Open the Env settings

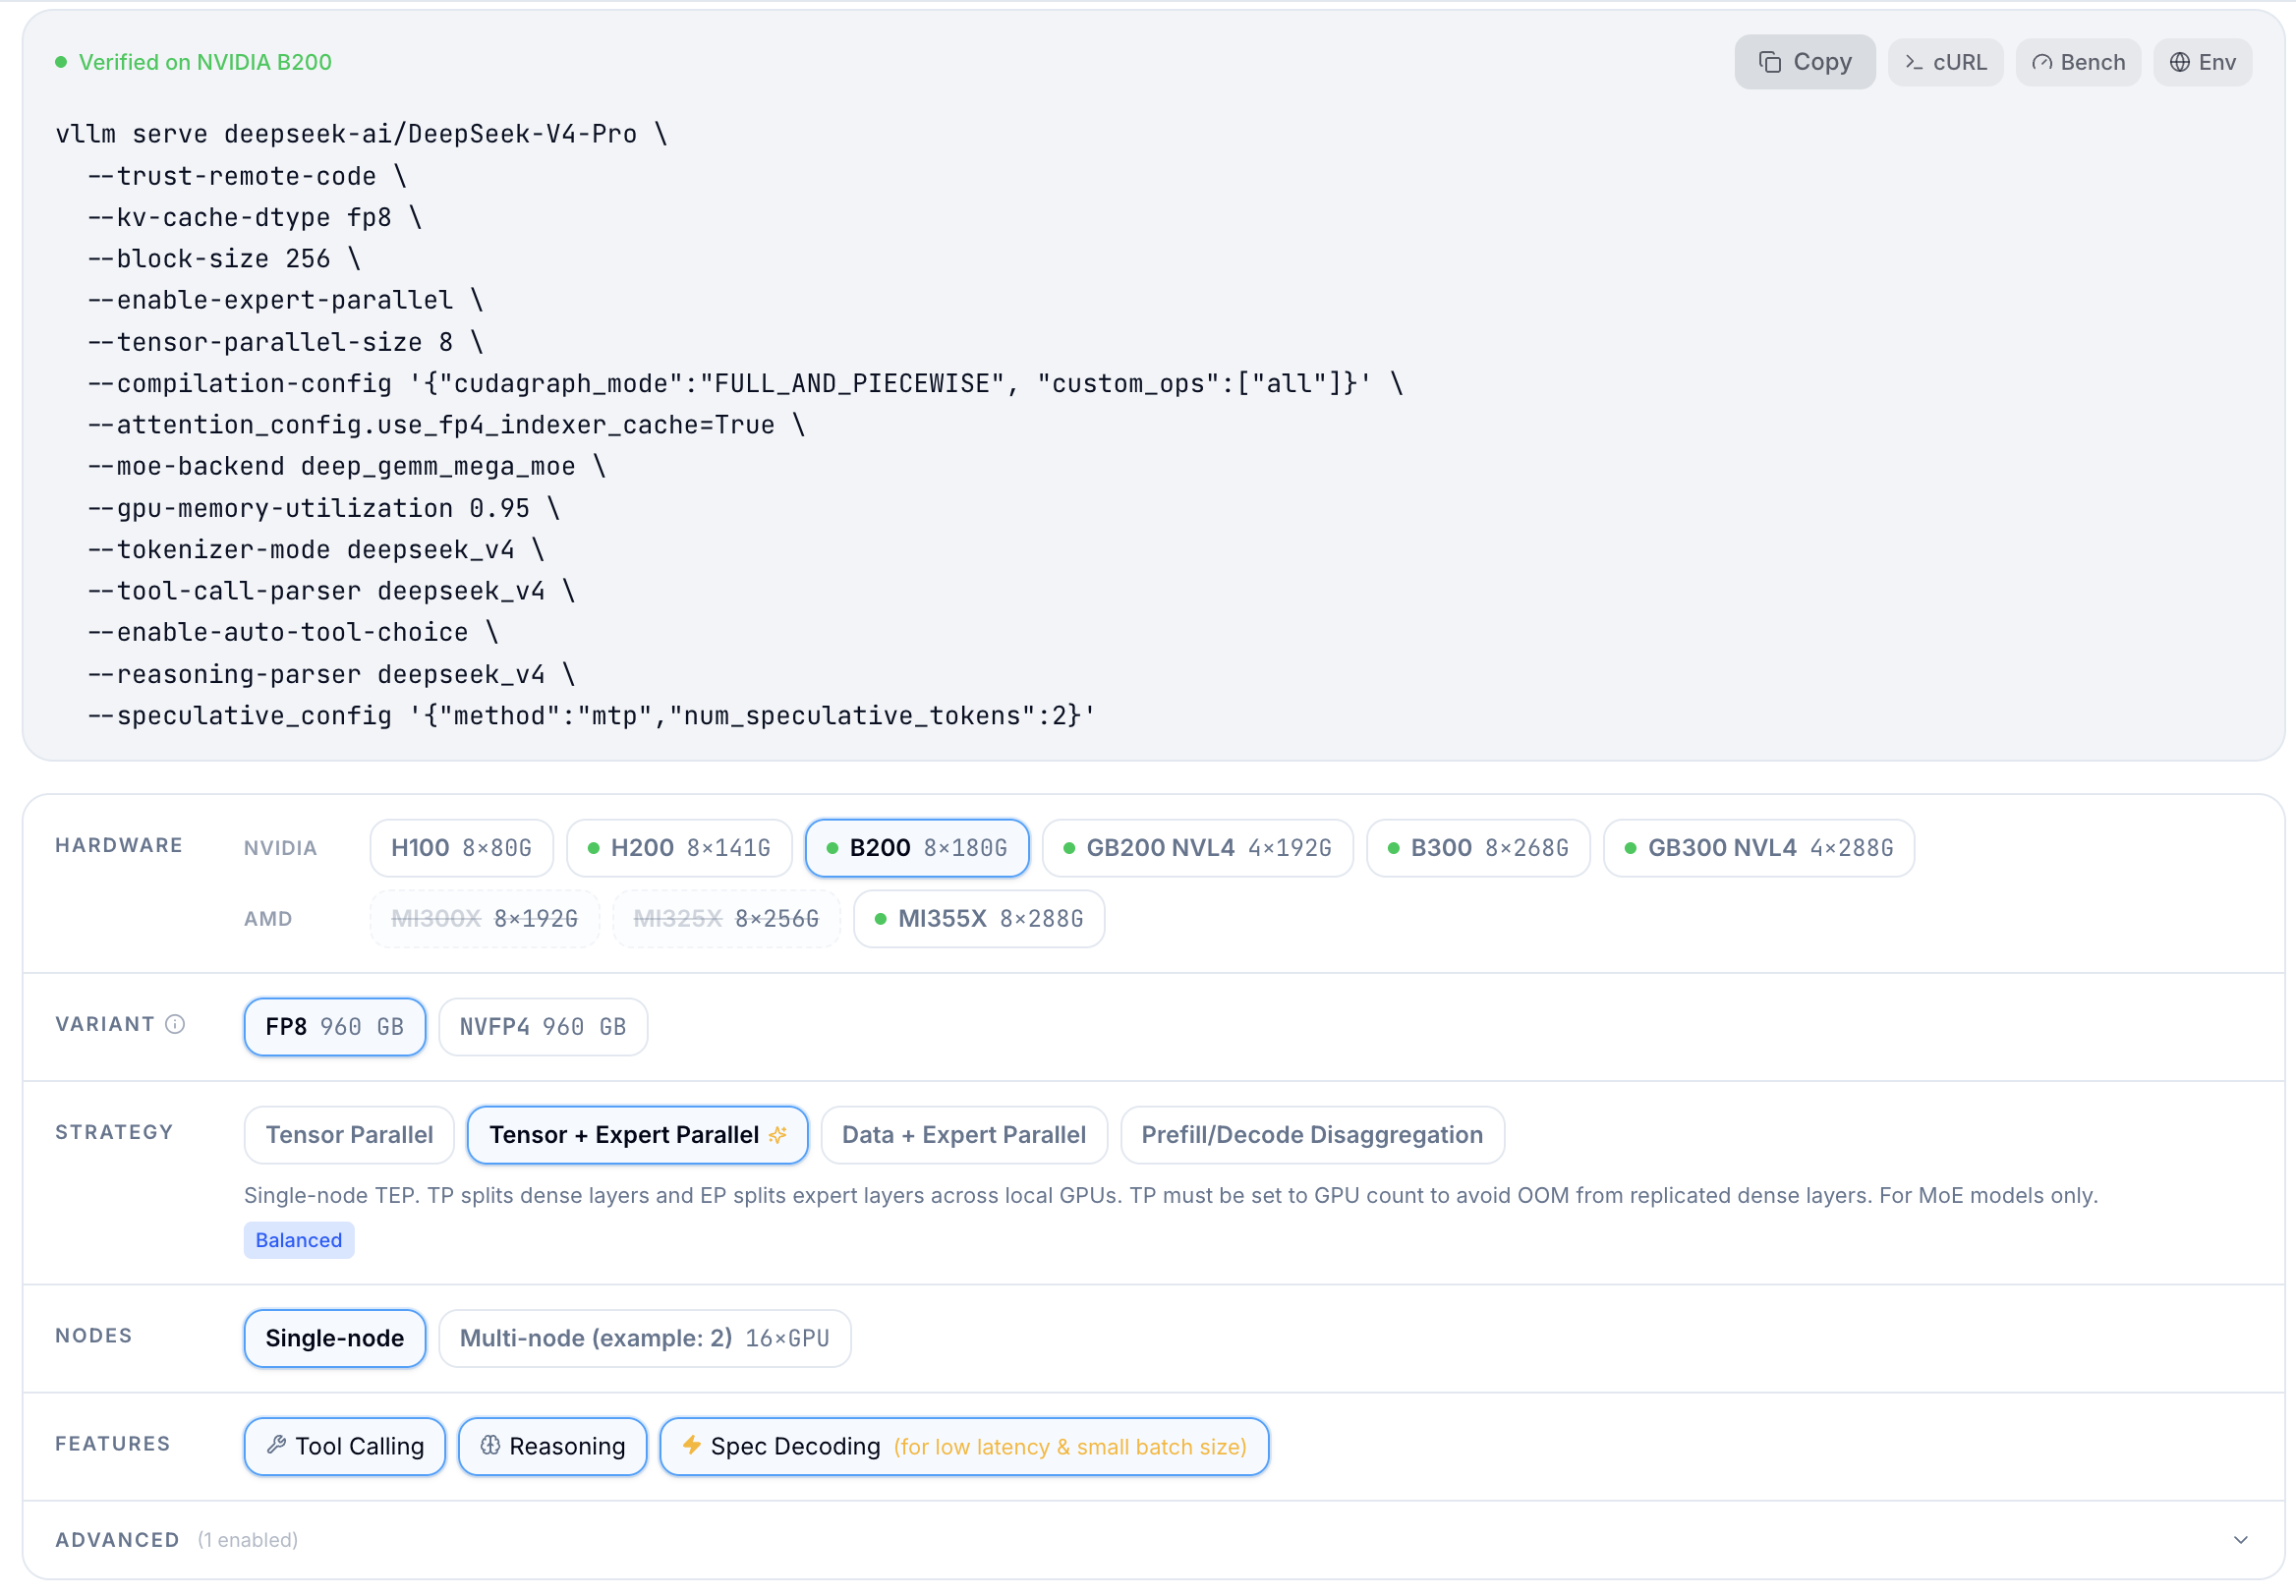(x=2202, y=62)
